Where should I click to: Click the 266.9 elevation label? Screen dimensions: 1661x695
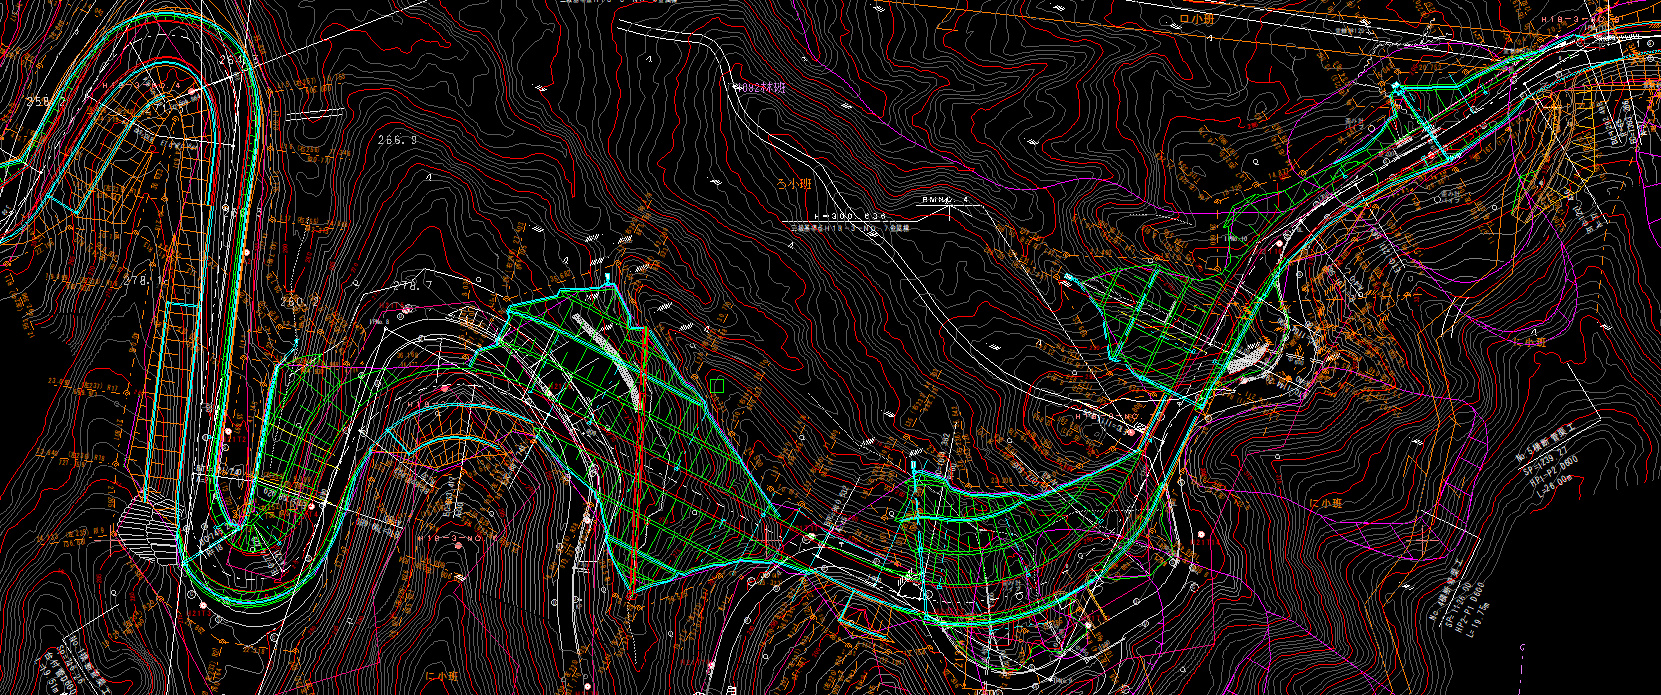[x=397, y=140]
